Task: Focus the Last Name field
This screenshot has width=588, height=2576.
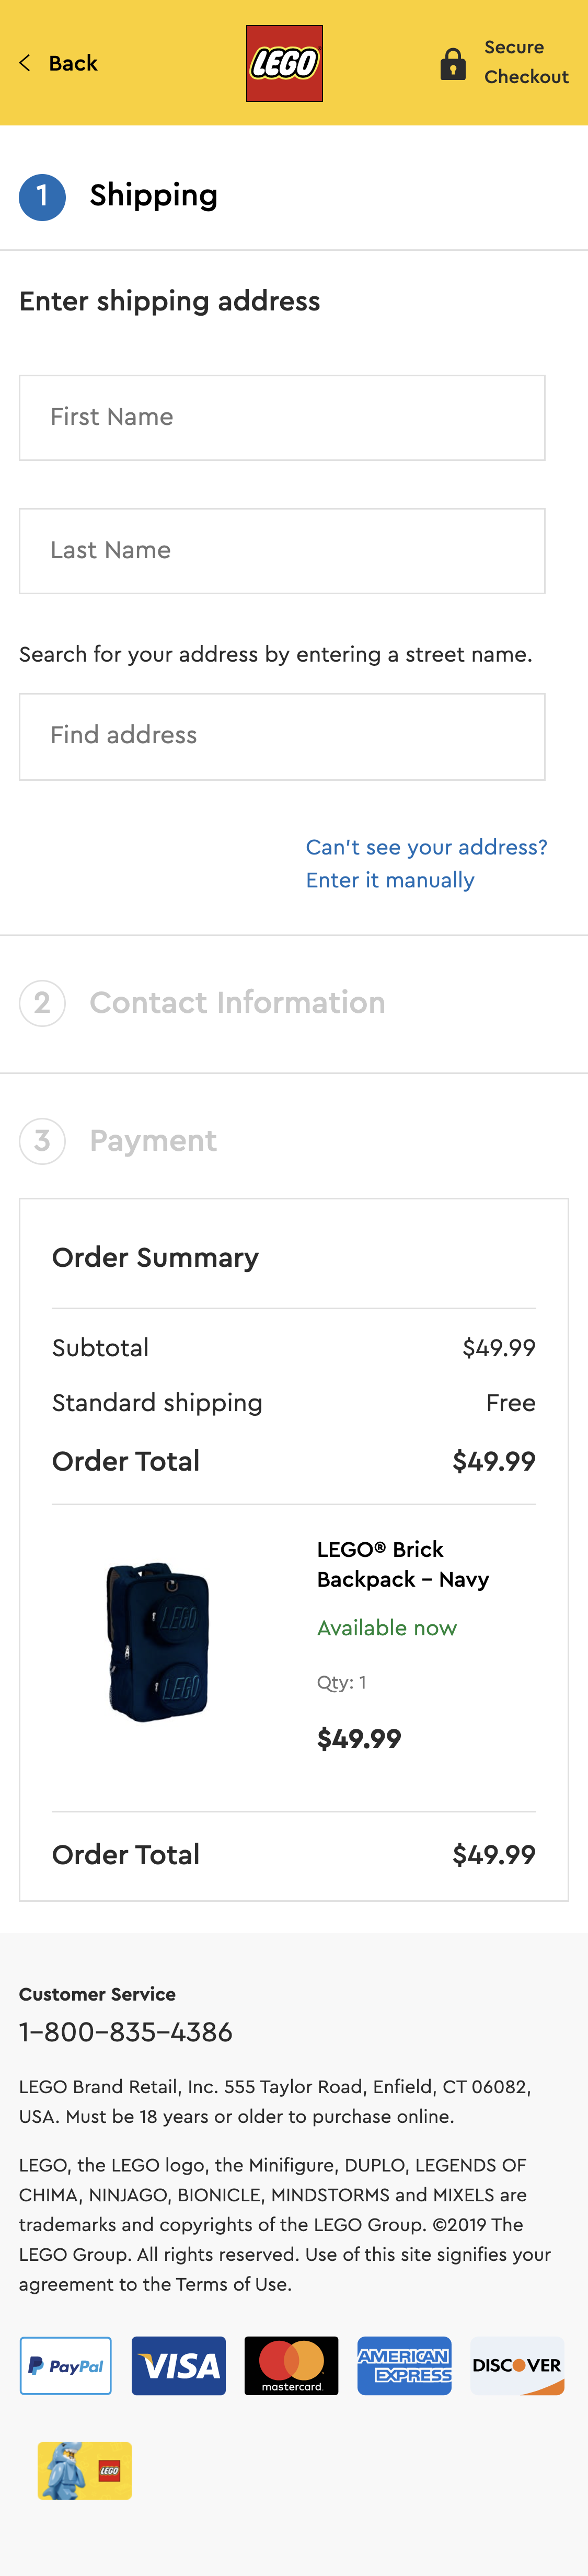Action: point(282,551)
